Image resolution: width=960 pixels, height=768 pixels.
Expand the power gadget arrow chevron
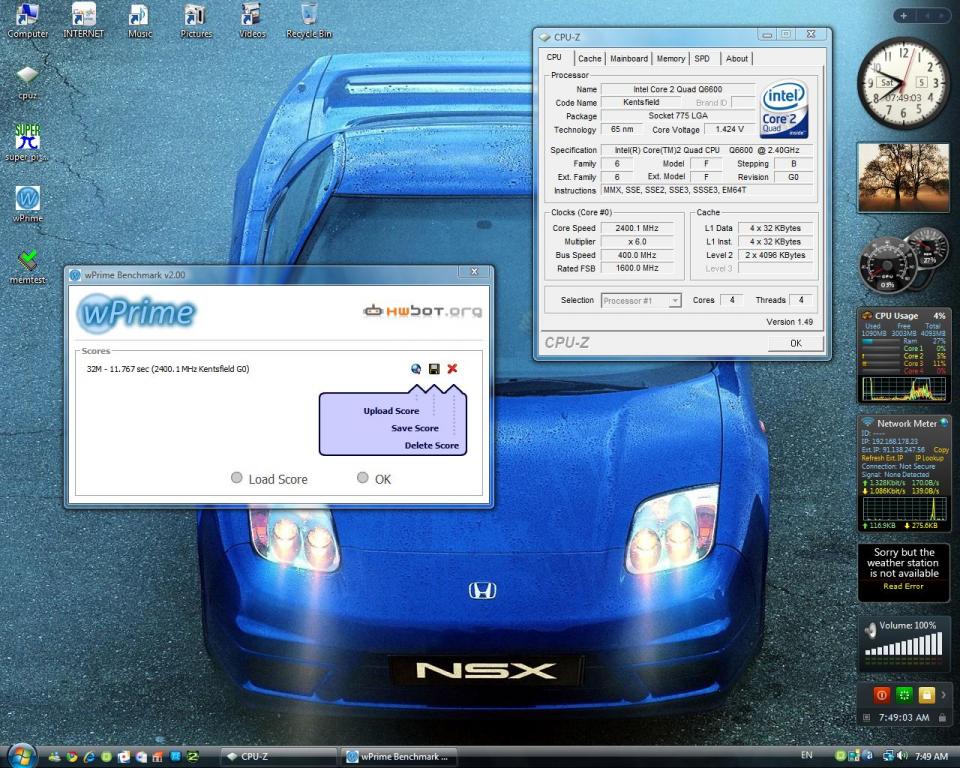943,695
